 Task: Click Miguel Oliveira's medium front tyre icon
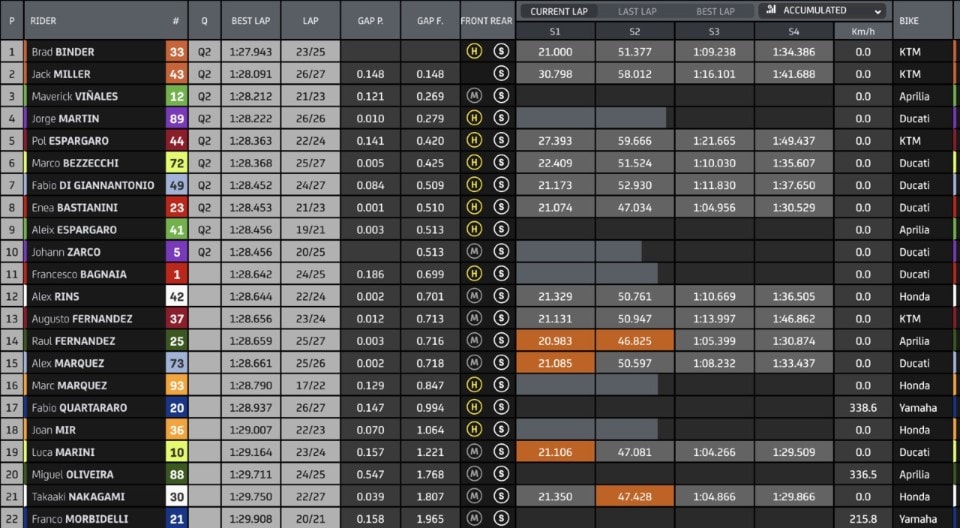click(x=474, y=474)
